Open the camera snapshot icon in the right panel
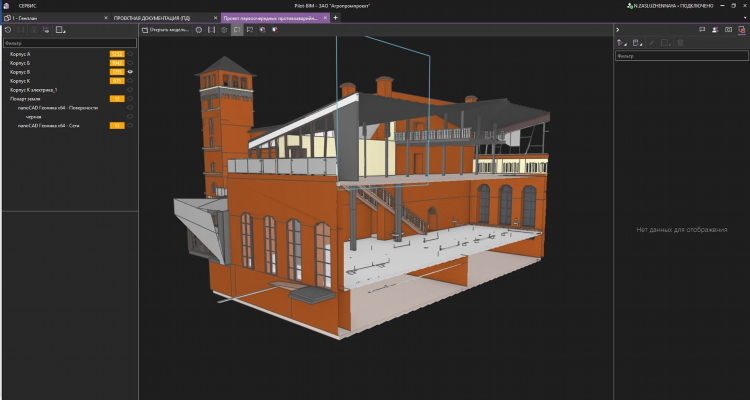This screenshot has height=400, width=750. click(728, 29)
